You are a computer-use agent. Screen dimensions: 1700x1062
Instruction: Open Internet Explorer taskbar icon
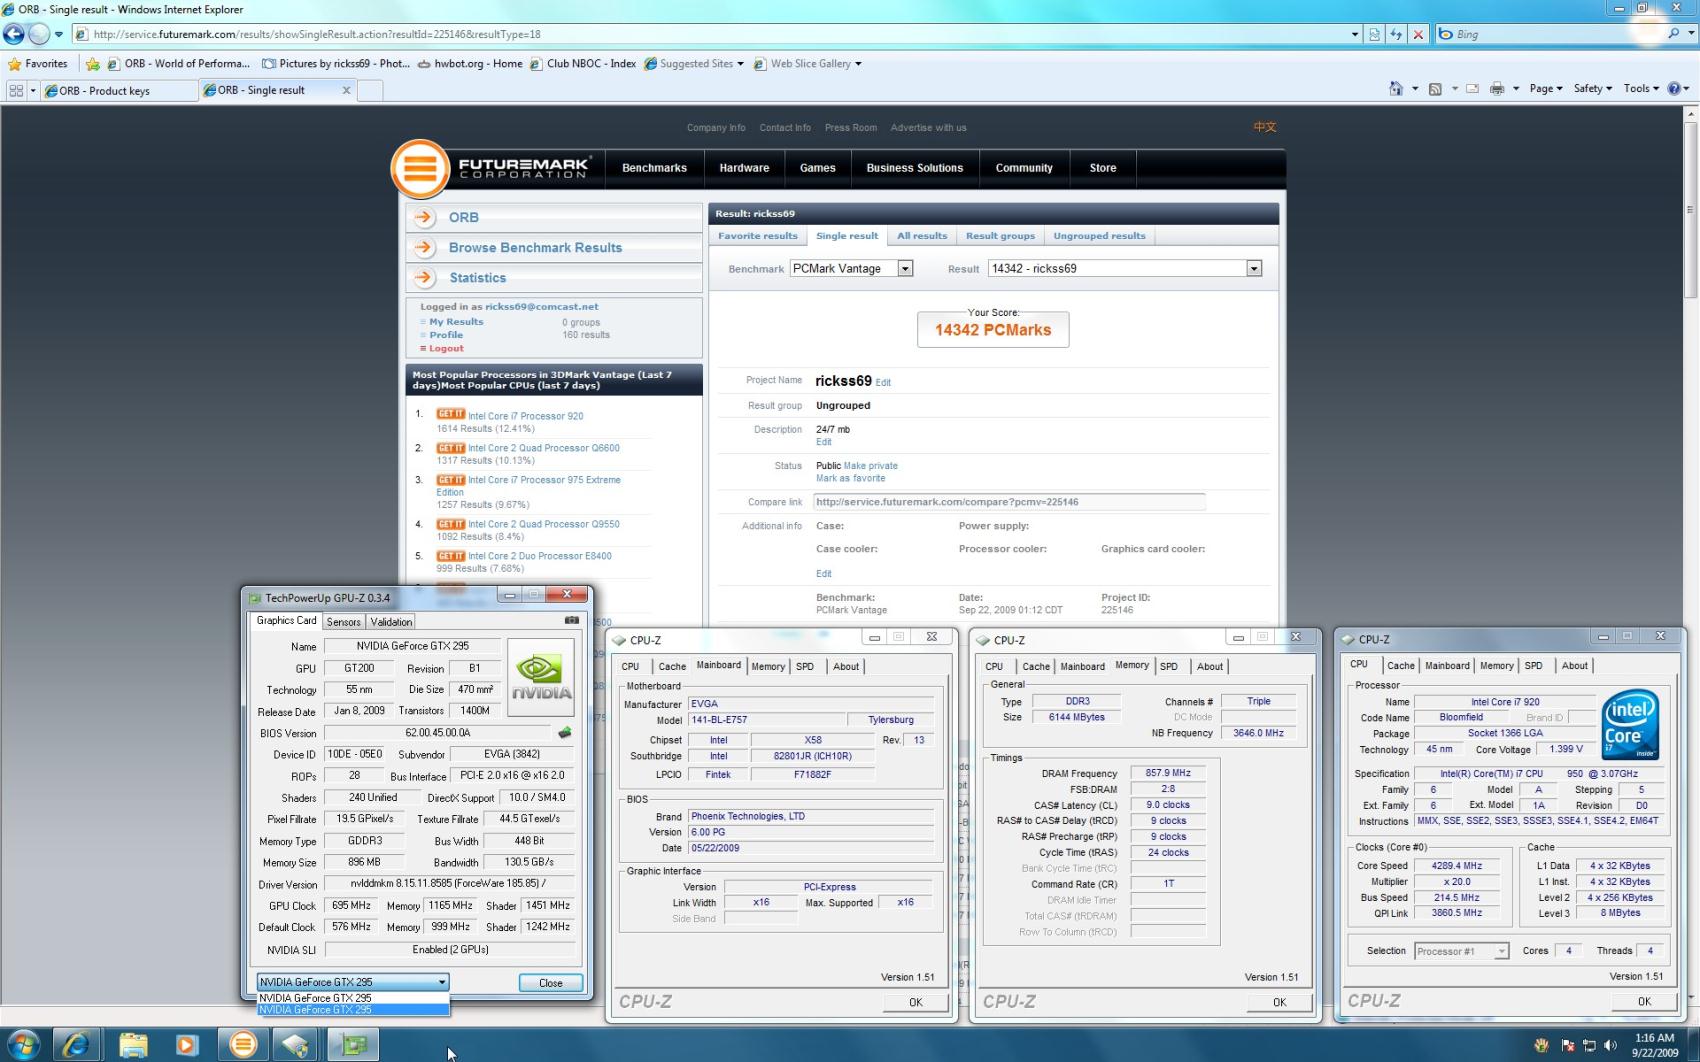pyautogui.click(x=76, y=1045)
